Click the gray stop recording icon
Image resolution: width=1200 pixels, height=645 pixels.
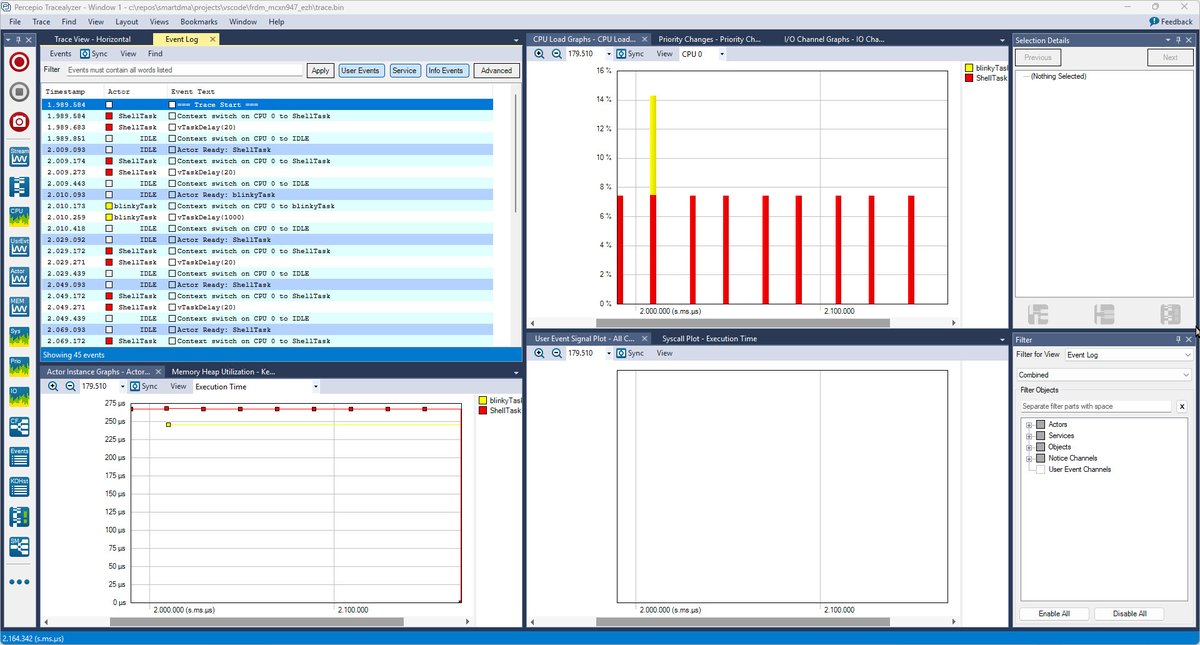point(19,92)
